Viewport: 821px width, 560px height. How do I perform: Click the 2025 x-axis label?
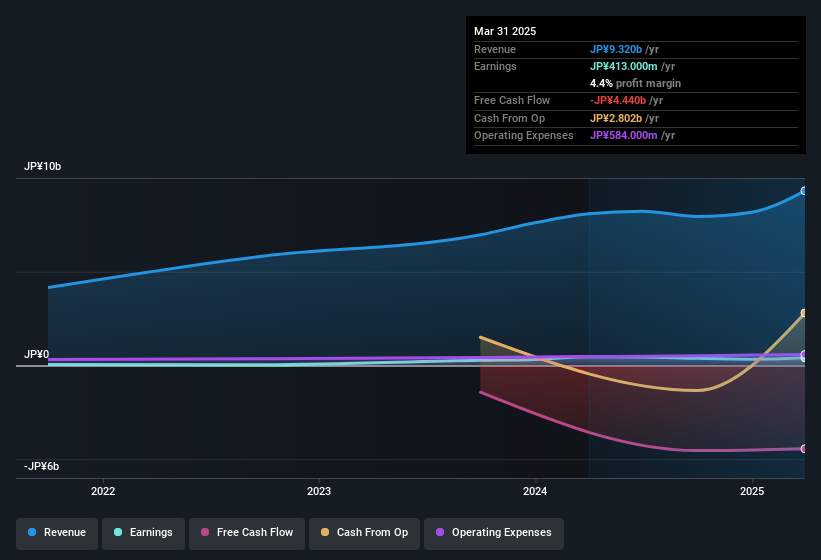tap(752, 491)
